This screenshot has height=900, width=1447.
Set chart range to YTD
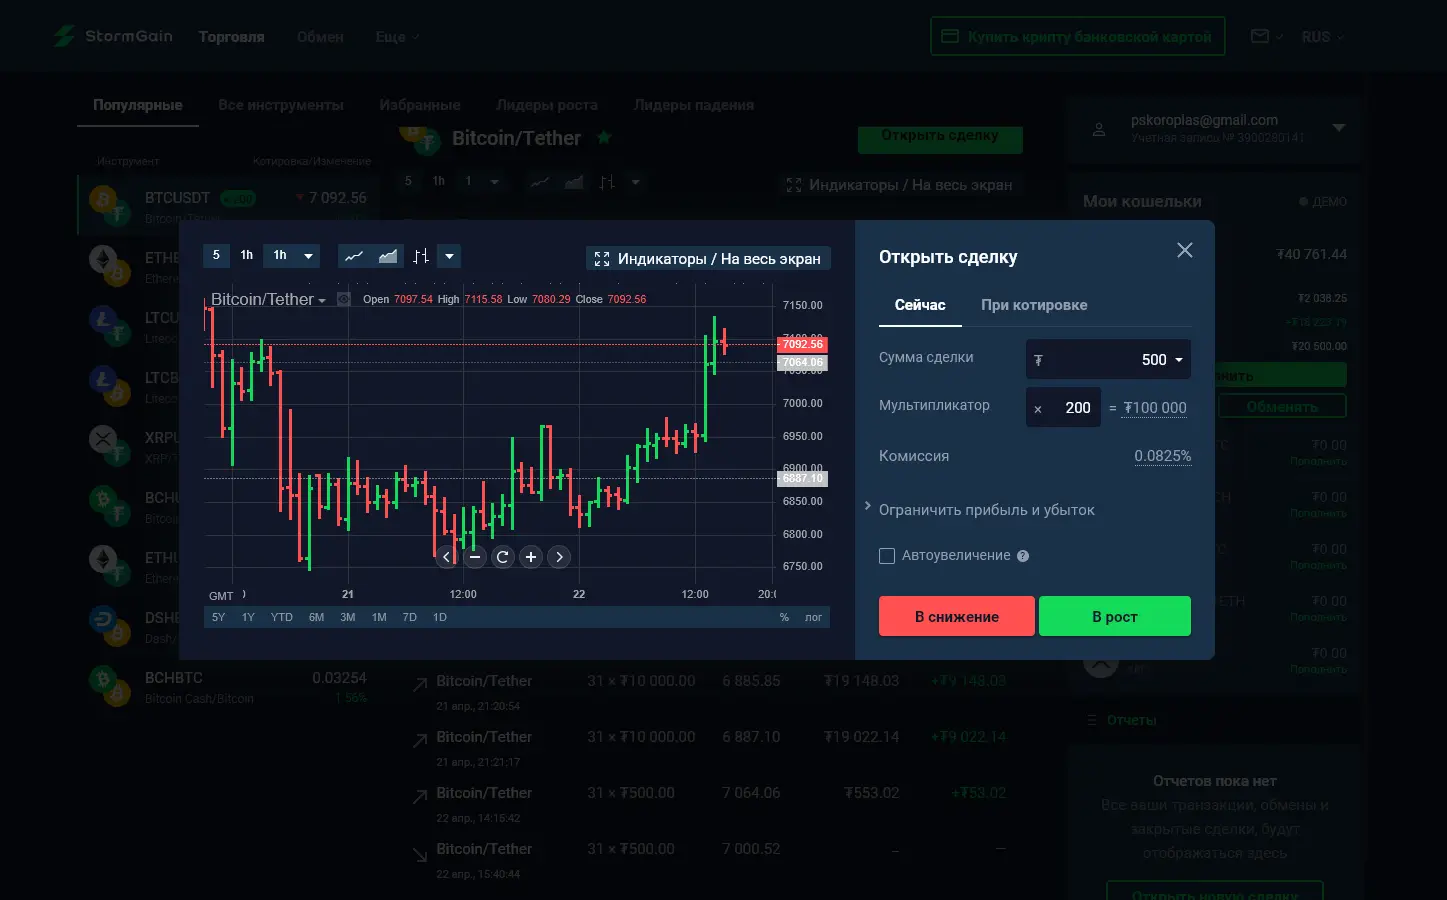(x=282, y=617)
